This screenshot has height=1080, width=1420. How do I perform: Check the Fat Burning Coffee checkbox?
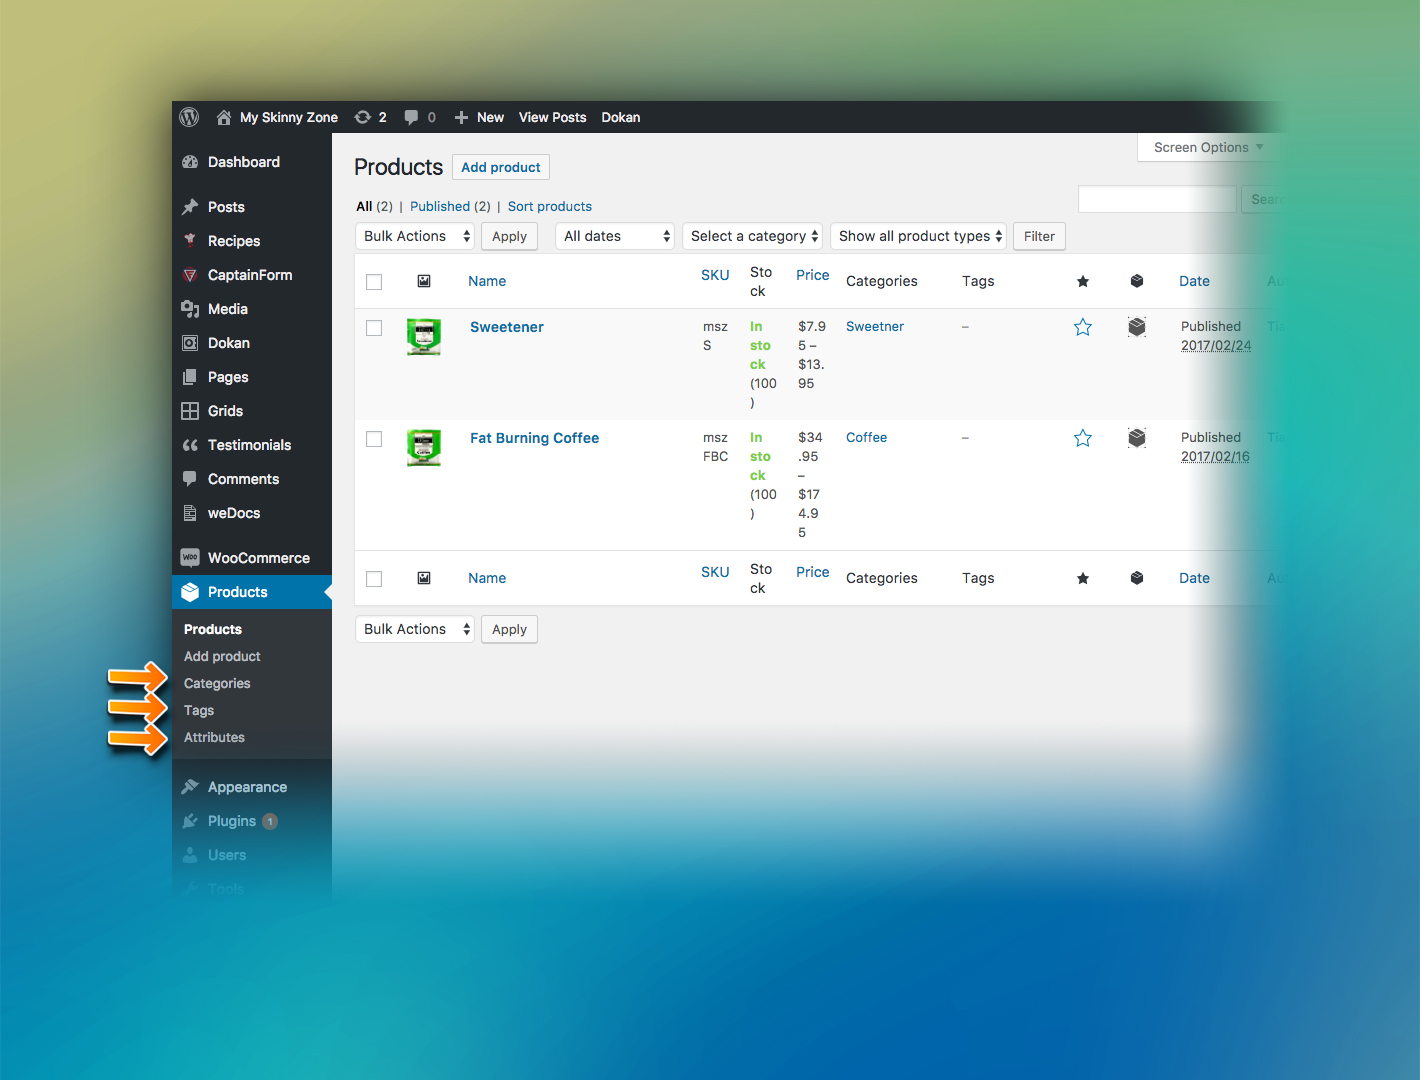(x=374, y=439)
